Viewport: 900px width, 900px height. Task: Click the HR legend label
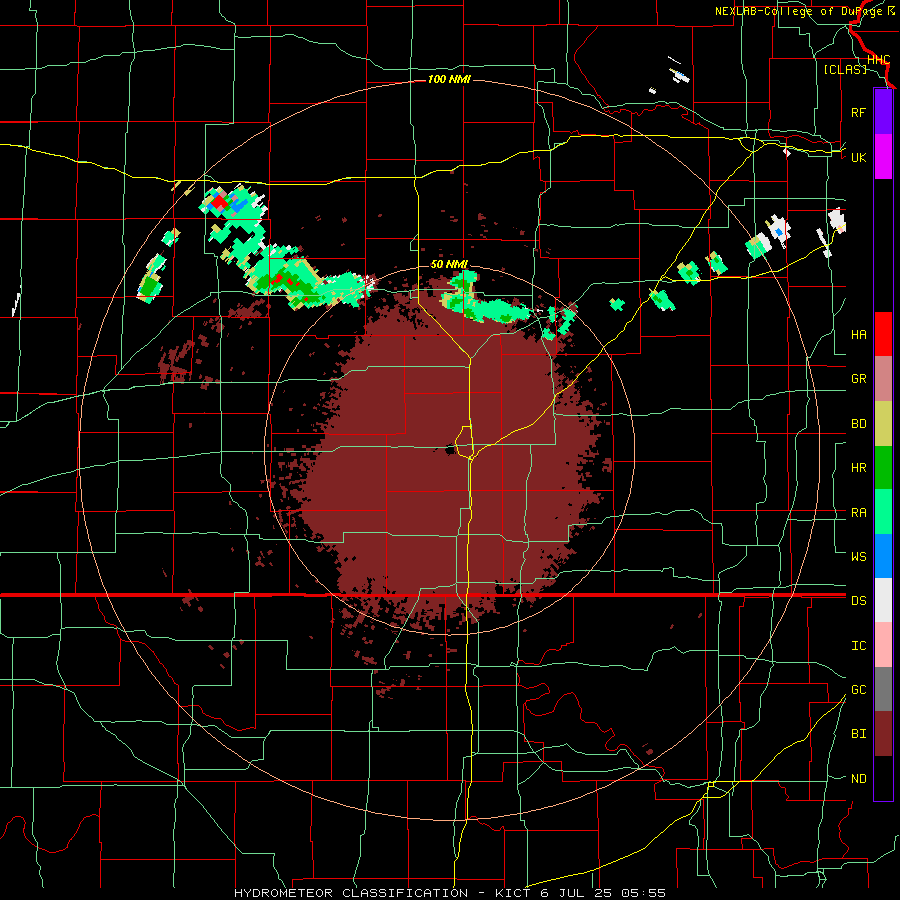pyautogui.click(x=858, y=468)
